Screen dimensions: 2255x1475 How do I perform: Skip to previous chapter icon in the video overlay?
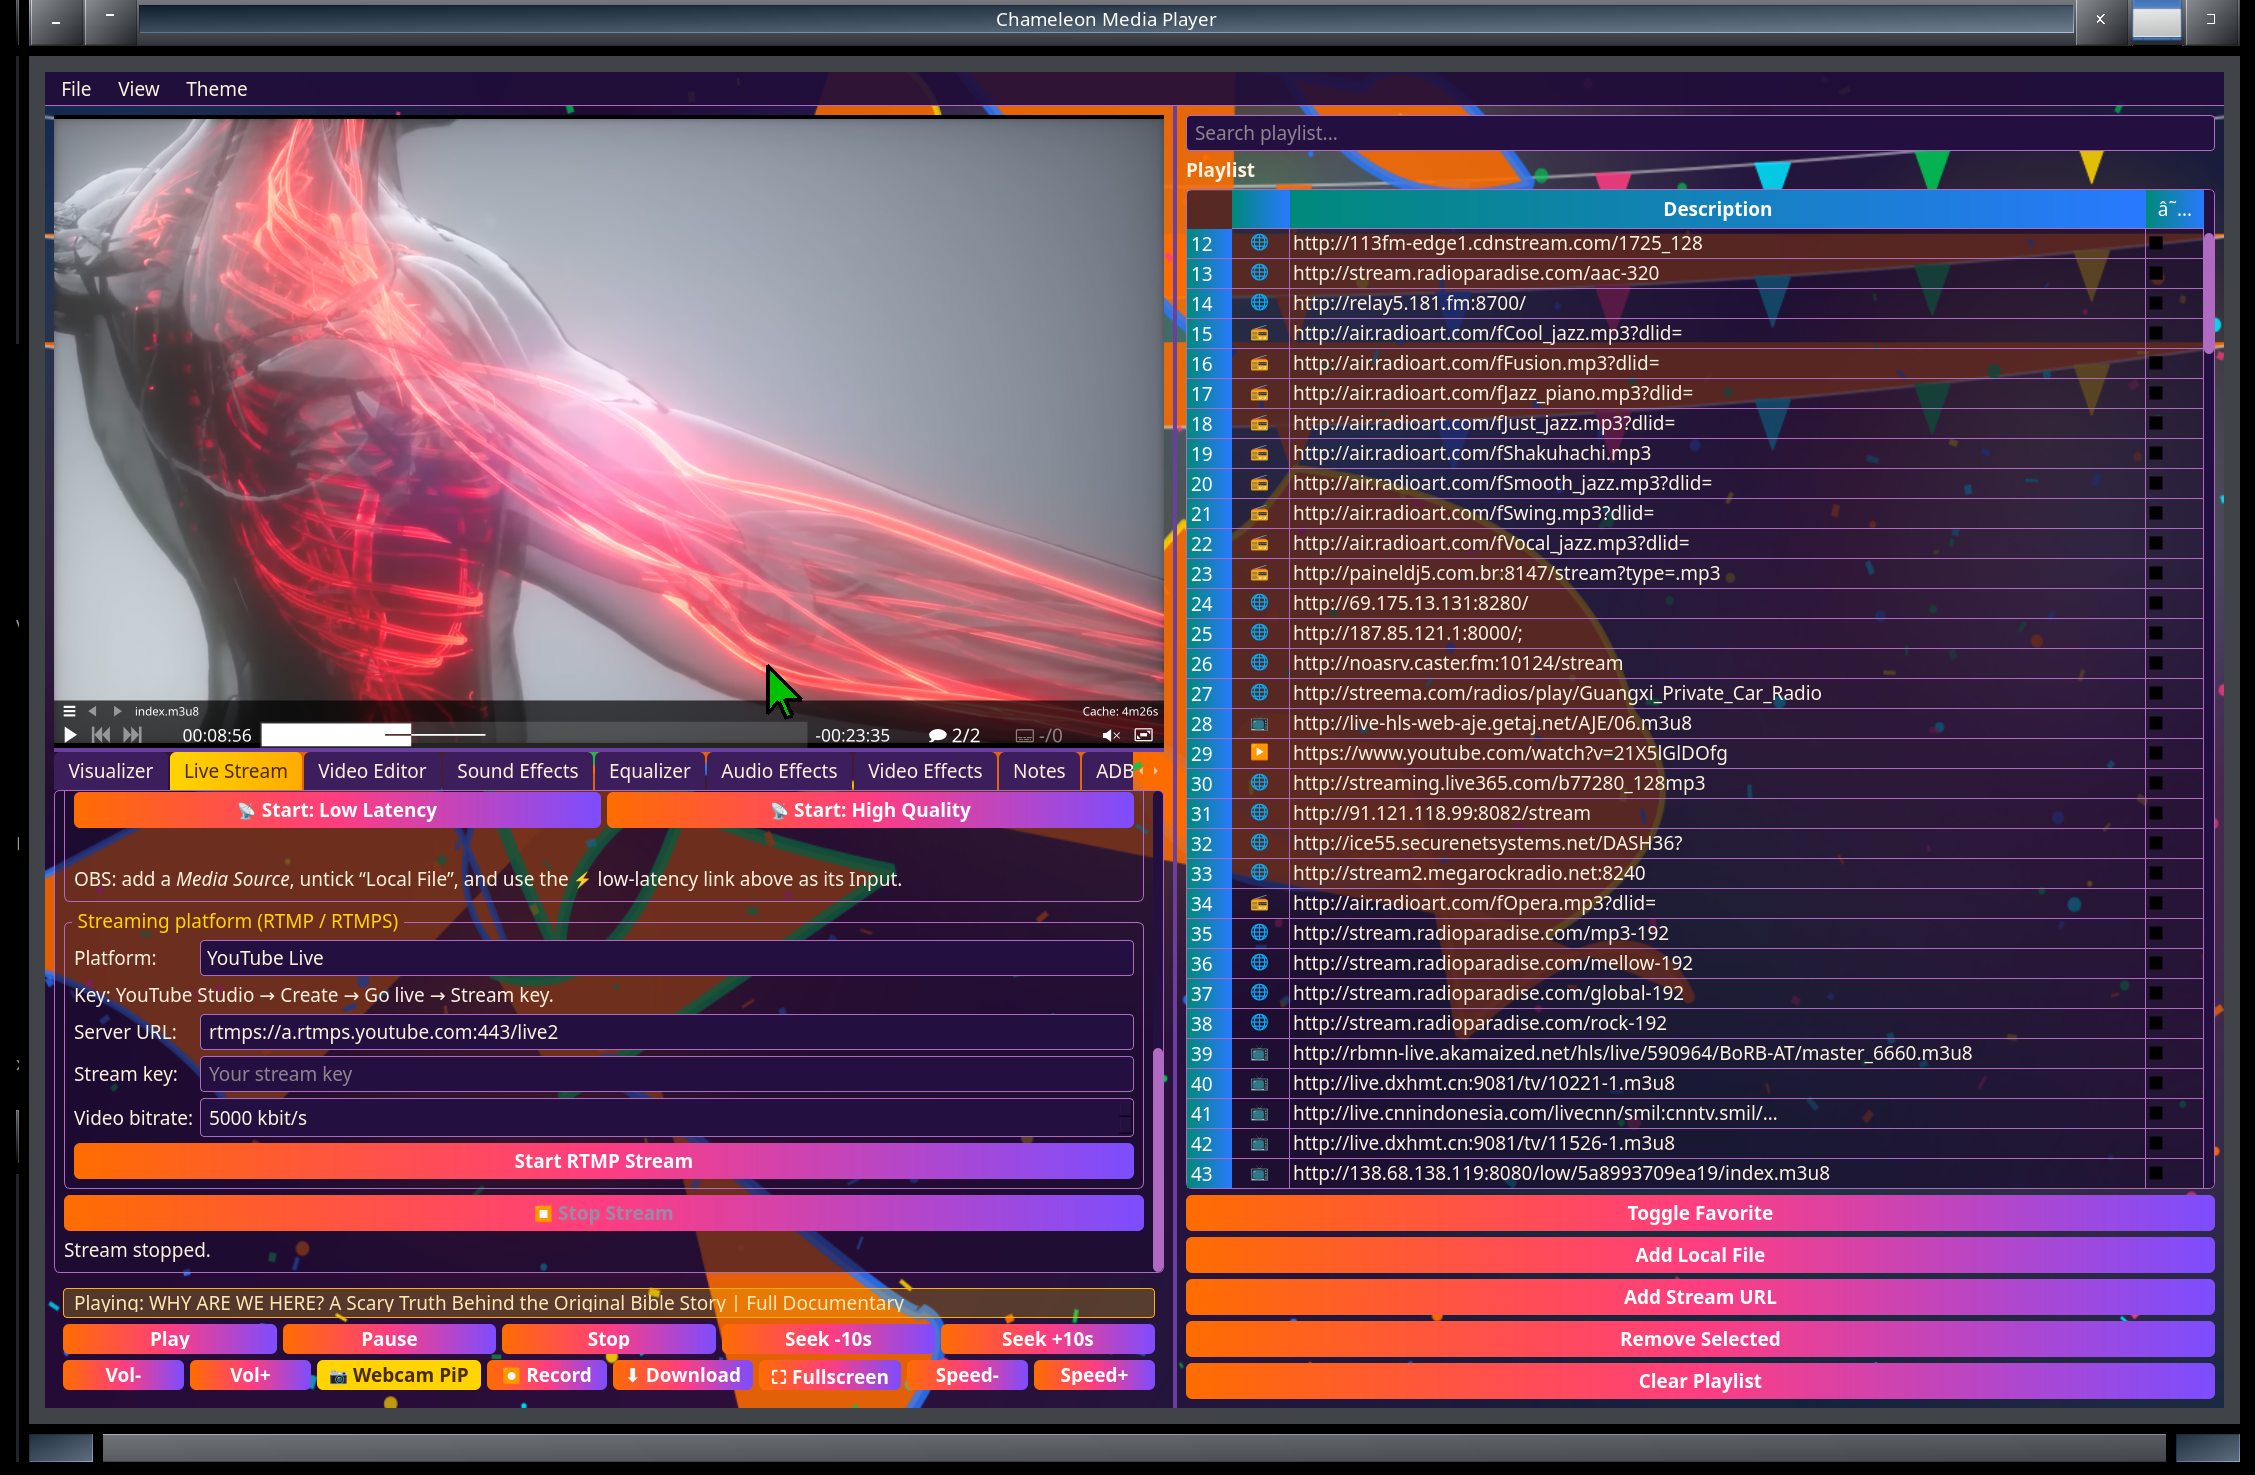[101, 735]
